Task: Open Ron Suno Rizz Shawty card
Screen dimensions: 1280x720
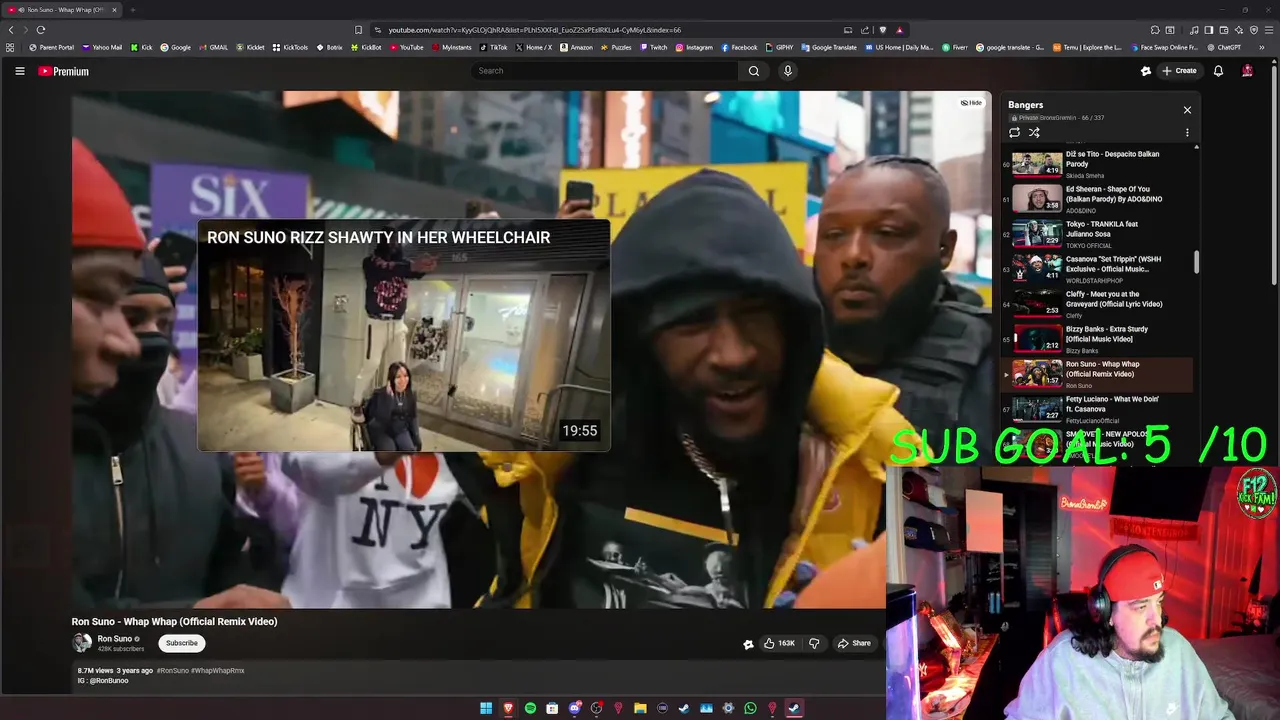Action: click(404, 336)
